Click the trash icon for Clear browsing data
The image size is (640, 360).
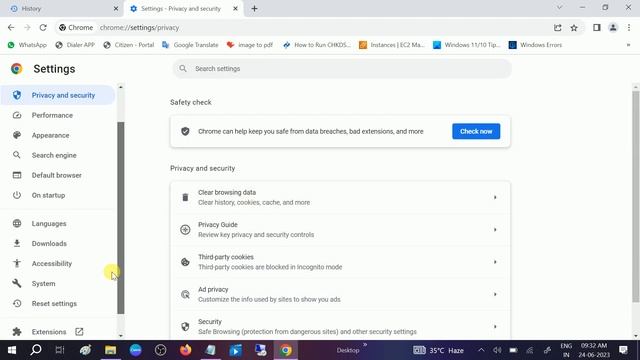coord(185,197)
